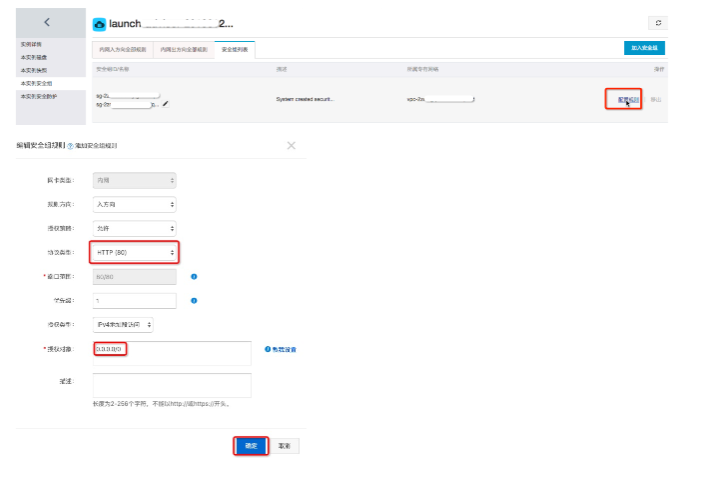Click the 配置规则 link in the table row

[x=628, y=100]
